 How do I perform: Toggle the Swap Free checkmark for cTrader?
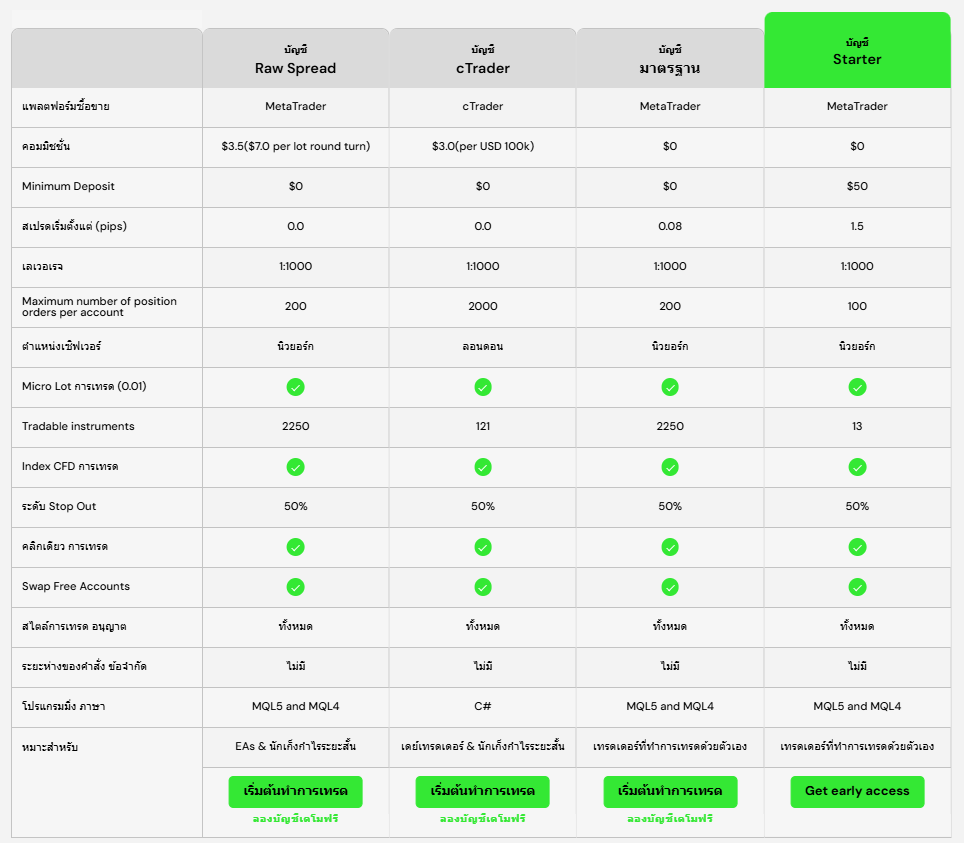(x=483, y=587)
